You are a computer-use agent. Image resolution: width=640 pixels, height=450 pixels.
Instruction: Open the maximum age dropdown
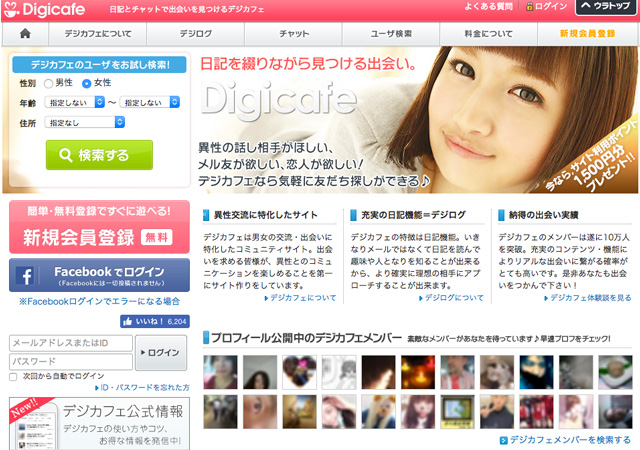(150, 102)
